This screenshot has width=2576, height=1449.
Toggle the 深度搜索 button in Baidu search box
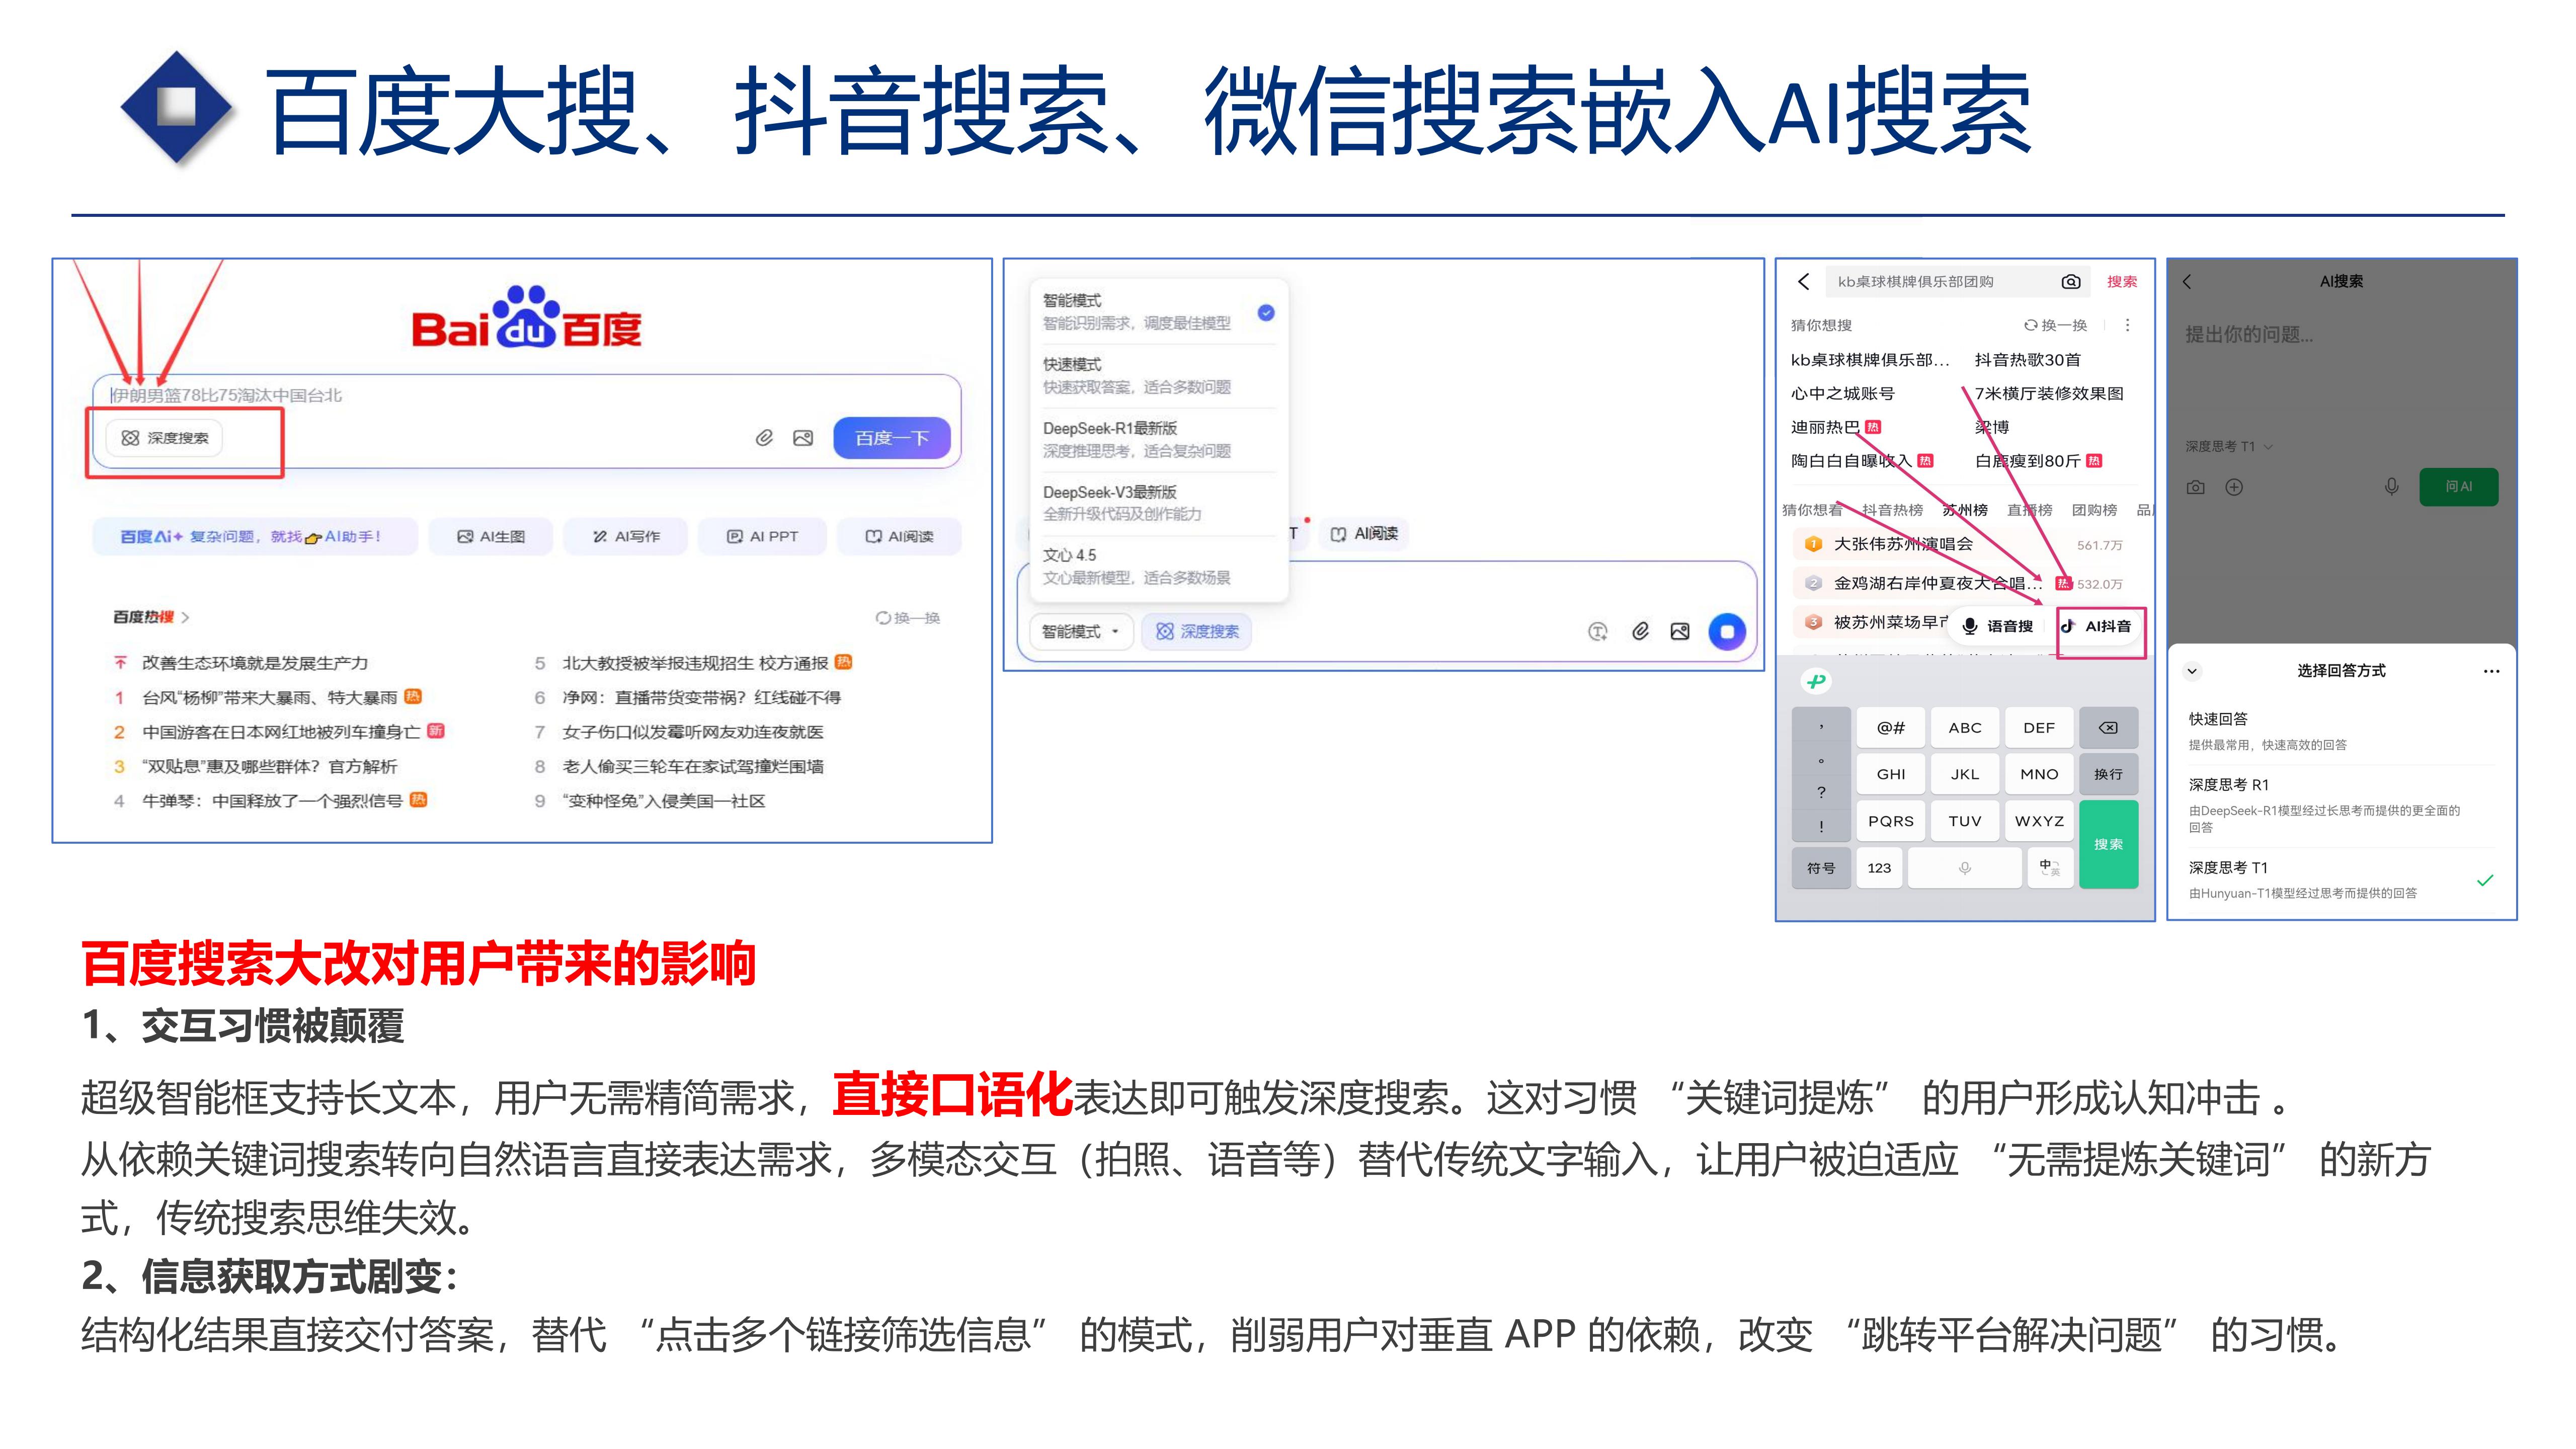point(165,438)
